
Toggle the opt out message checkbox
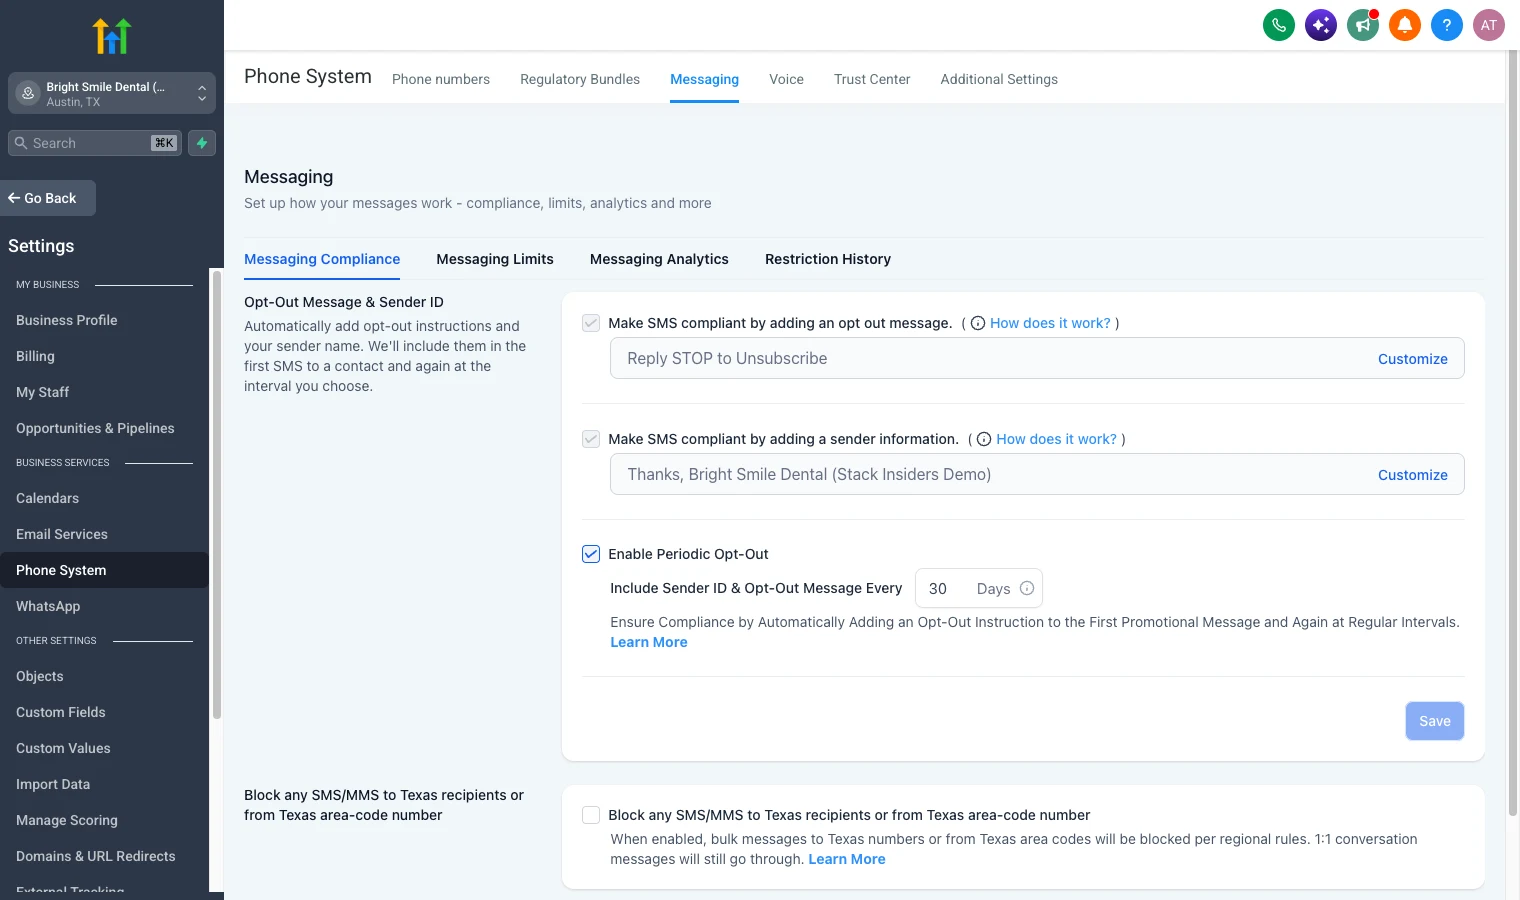point(591,323)
